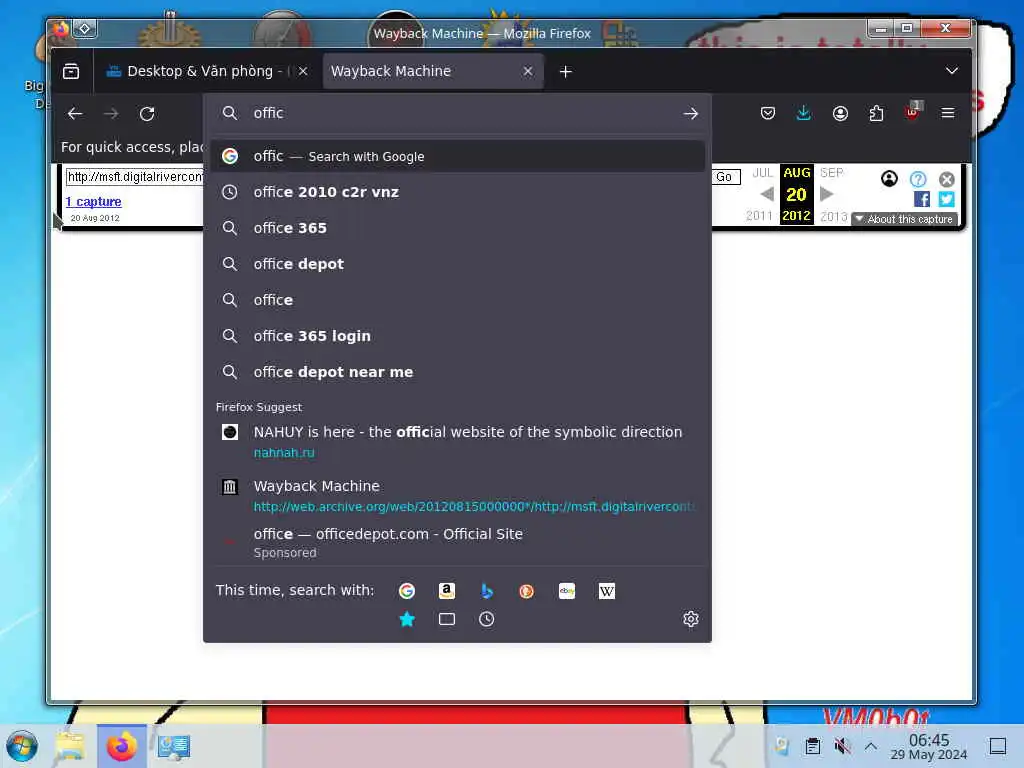Search this time with Google icon
Screen dimensions: 1024x768
[x=407, y=591]
